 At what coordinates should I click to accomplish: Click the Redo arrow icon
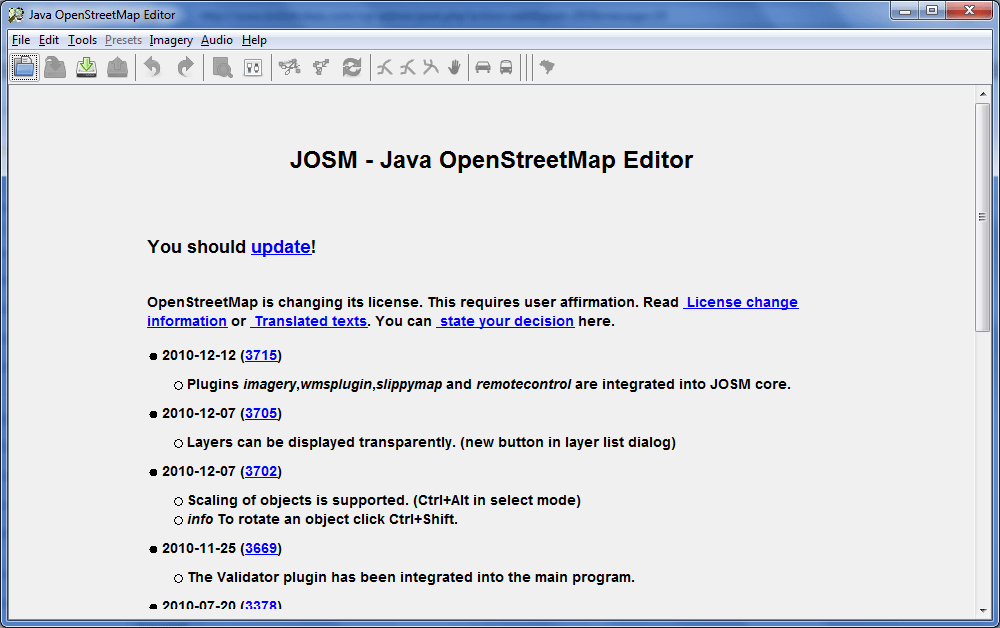coord(185,67)
